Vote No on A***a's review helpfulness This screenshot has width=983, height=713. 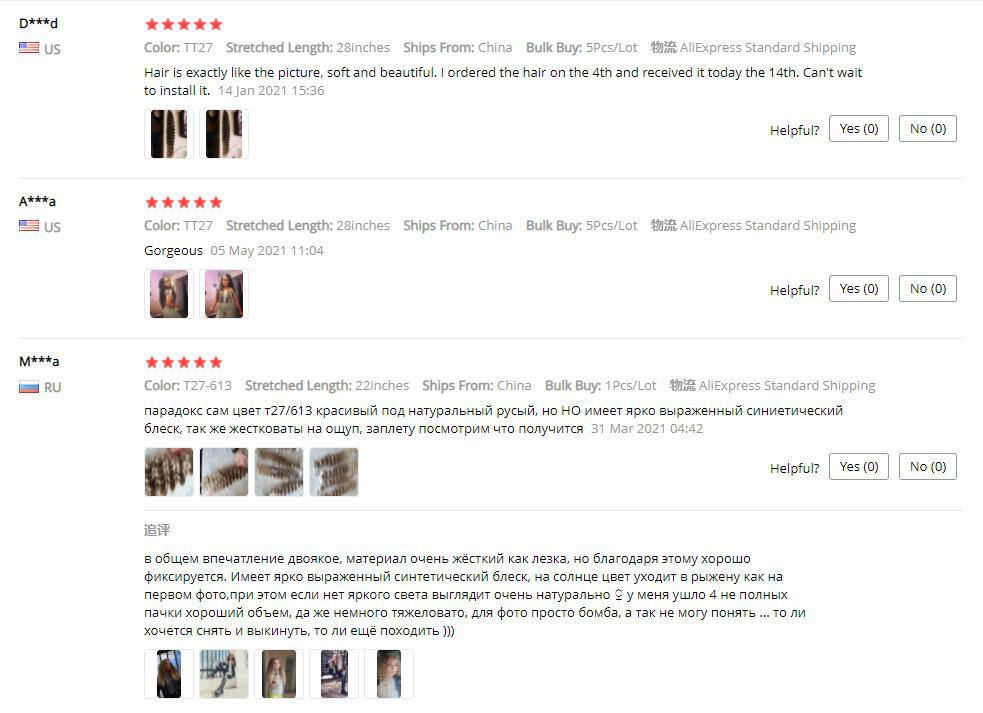click(x=927, y=288)
